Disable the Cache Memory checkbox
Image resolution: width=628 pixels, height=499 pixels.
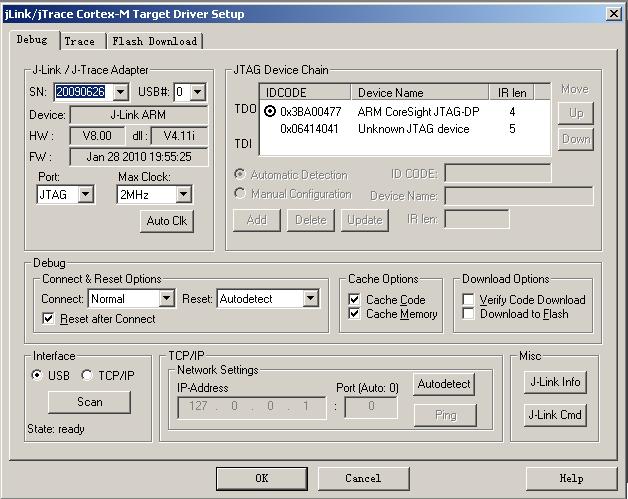[x=354, y=314]
